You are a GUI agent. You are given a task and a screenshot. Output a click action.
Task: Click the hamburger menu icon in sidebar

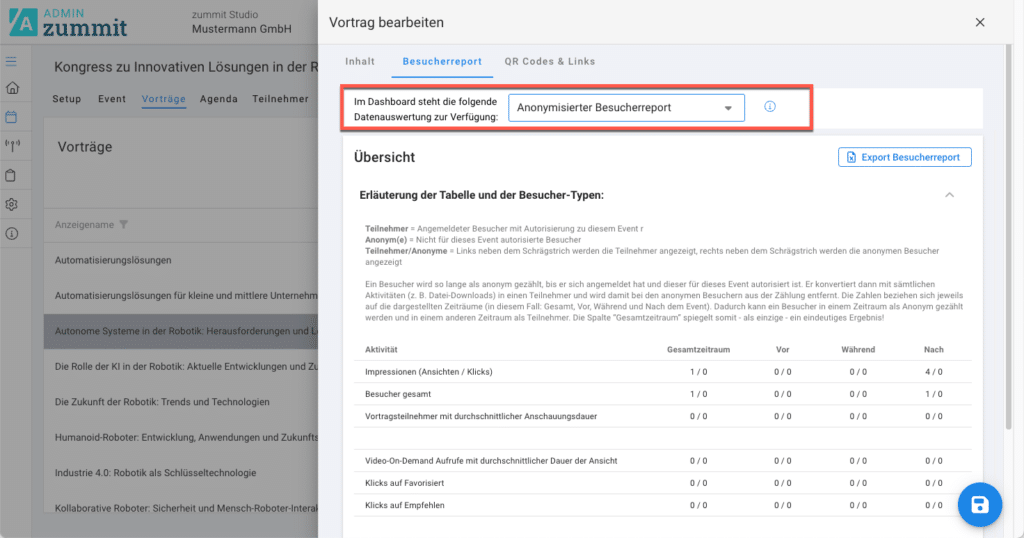click(x=12, y=62)
